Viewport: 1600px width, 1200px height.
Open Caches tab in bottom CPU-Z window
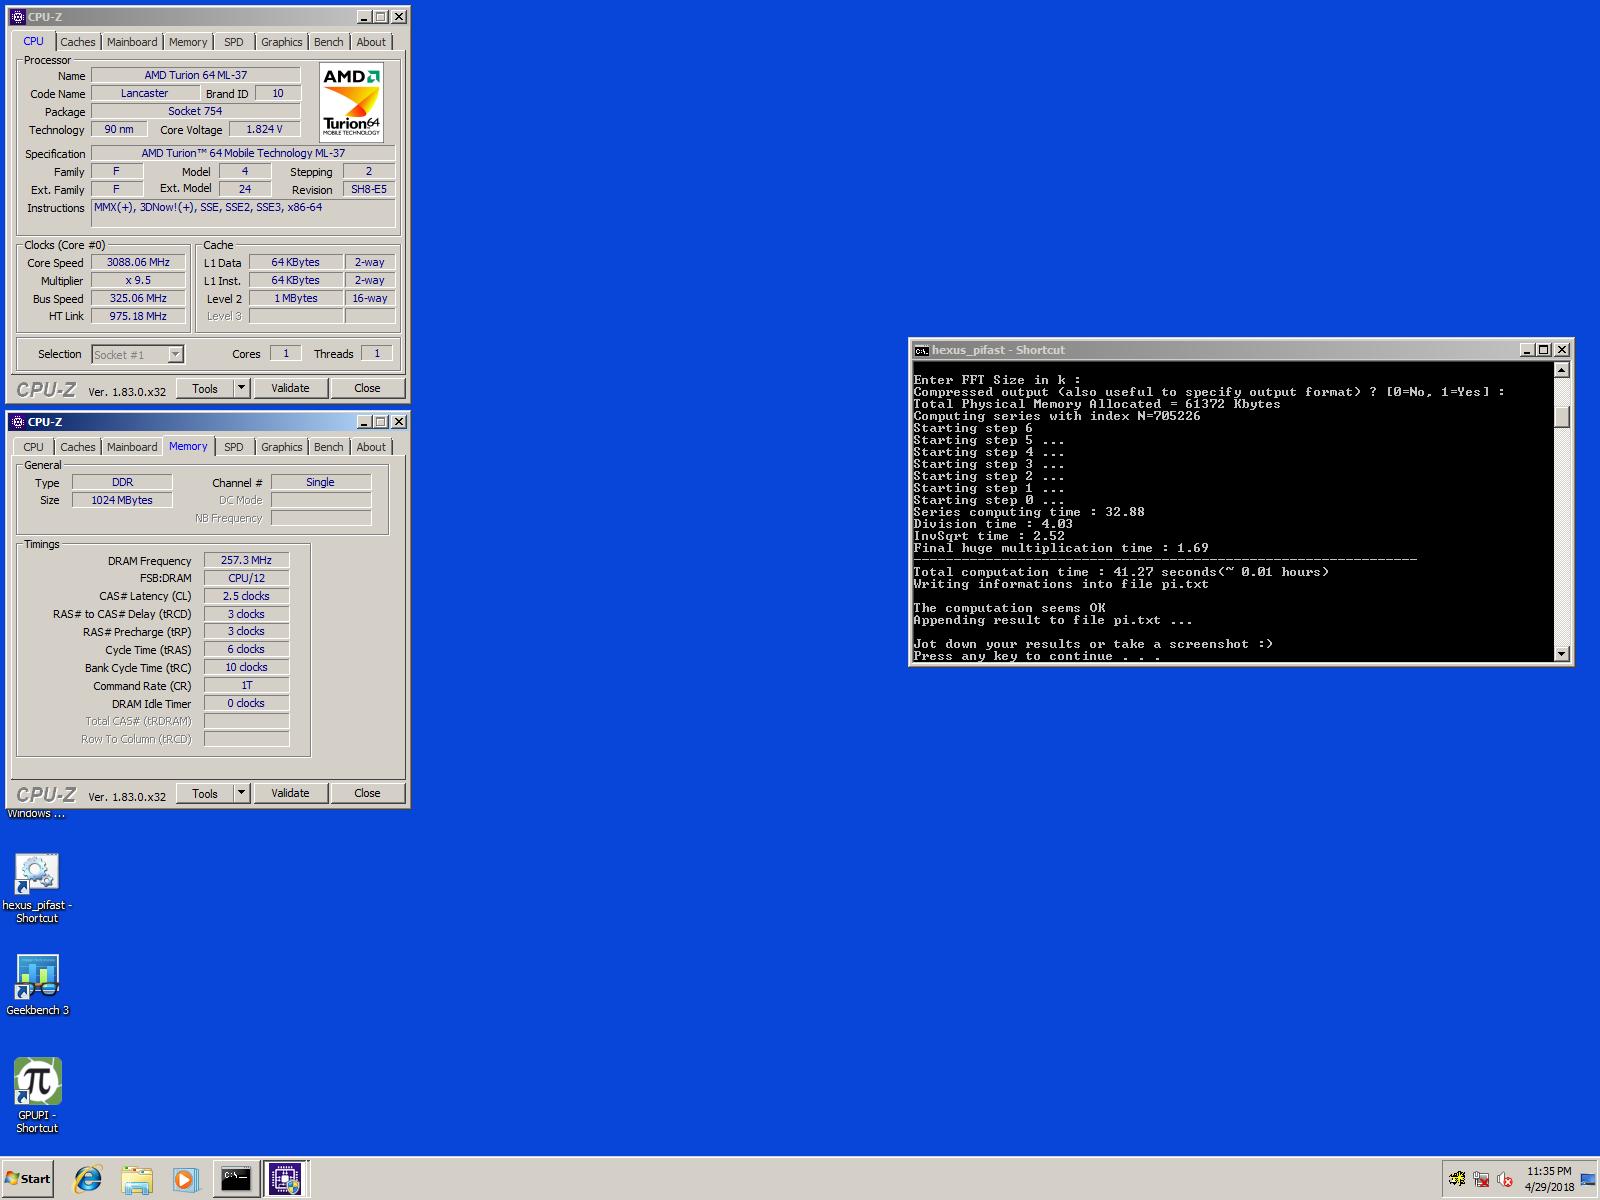click(77, 447)
